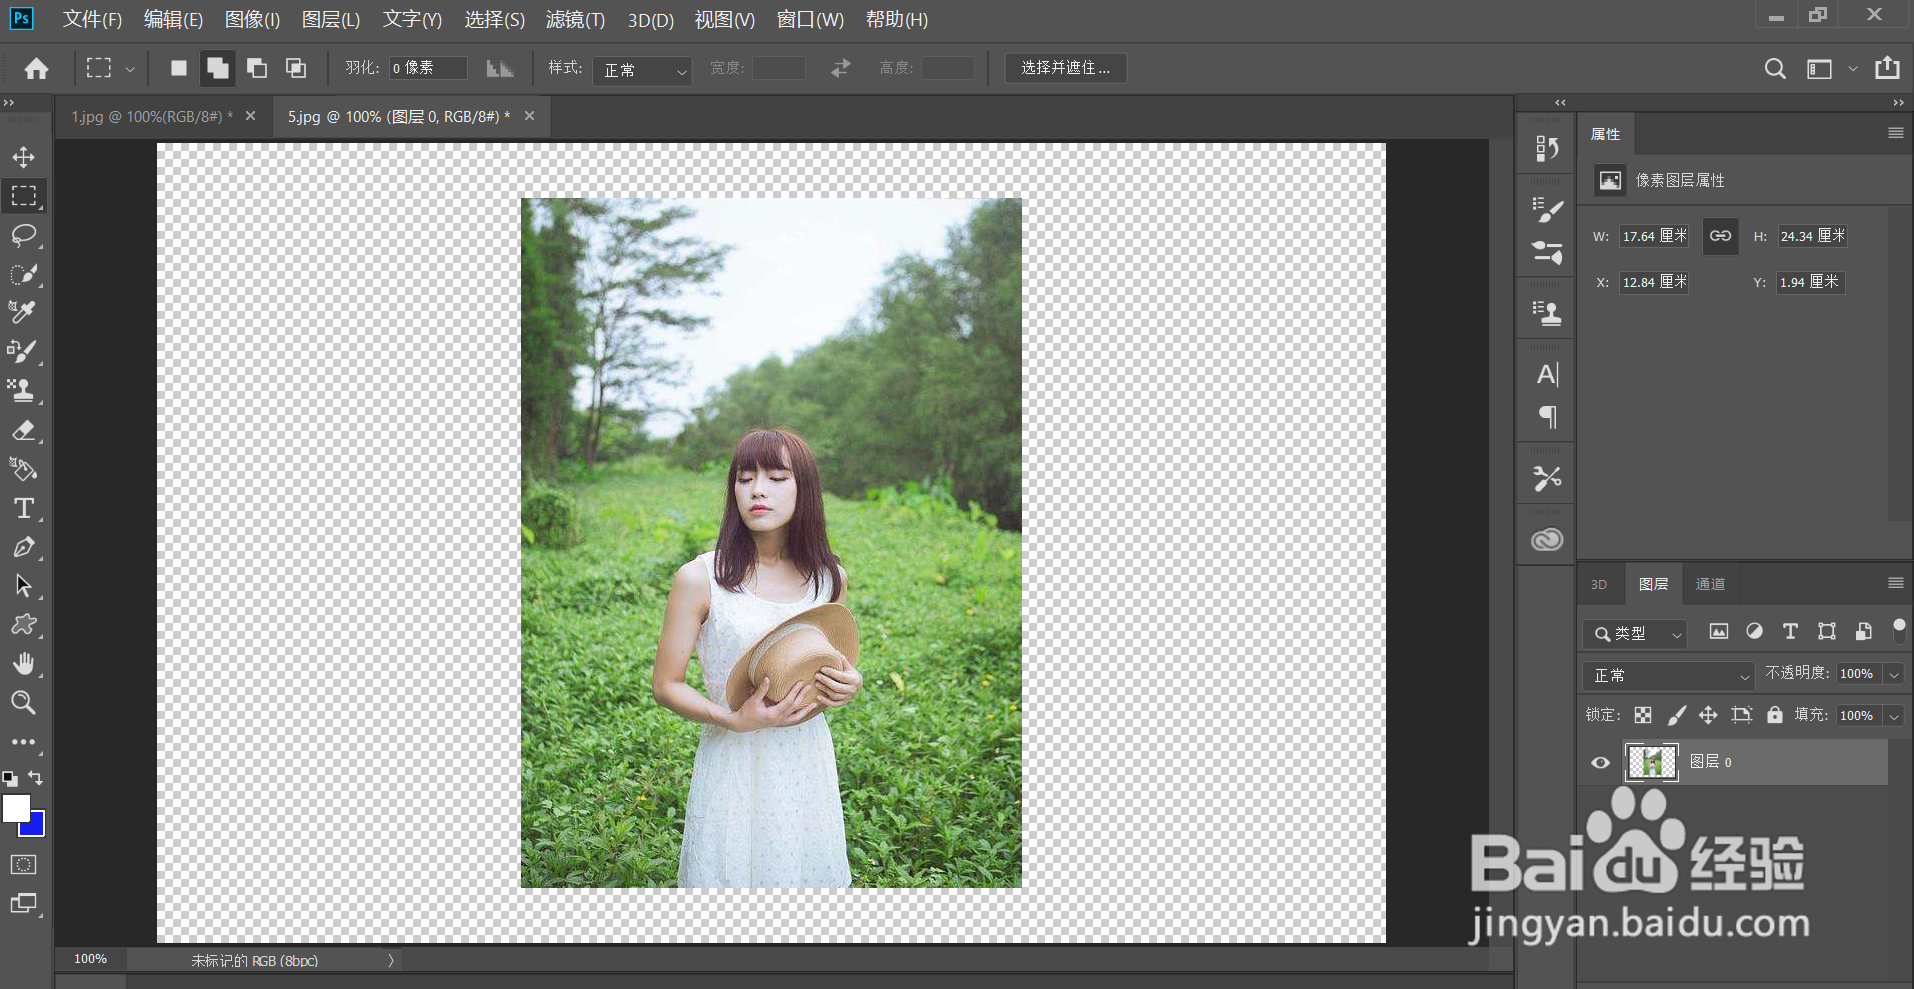Select the Custom Shape tool
1914x989 pixels.
[x=23, y=625]
